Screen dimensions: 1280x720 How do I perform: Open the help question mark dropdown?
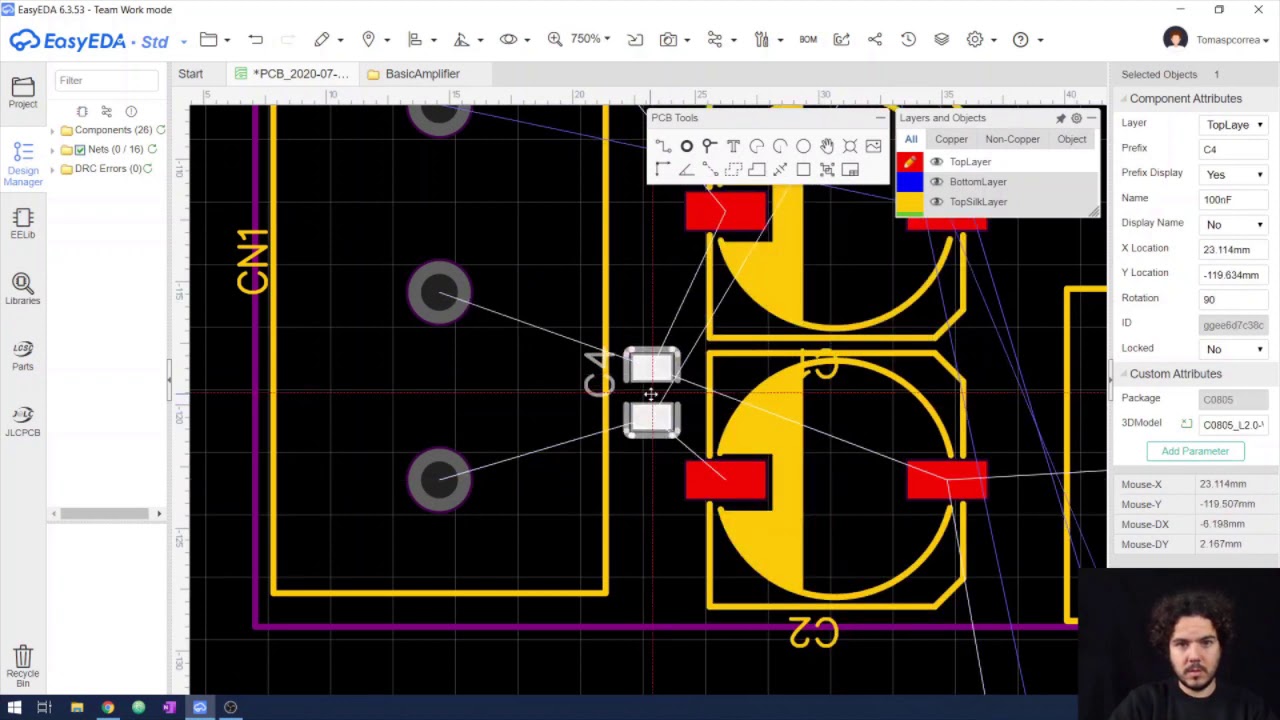[1027, 40]
